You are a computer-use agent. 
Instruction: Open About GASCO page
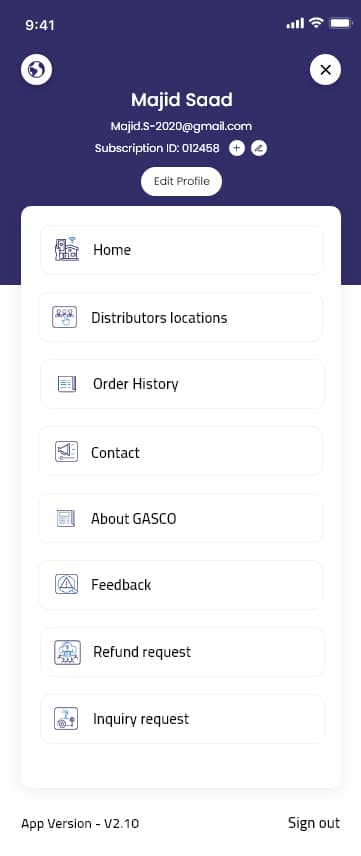coord(181,518)
